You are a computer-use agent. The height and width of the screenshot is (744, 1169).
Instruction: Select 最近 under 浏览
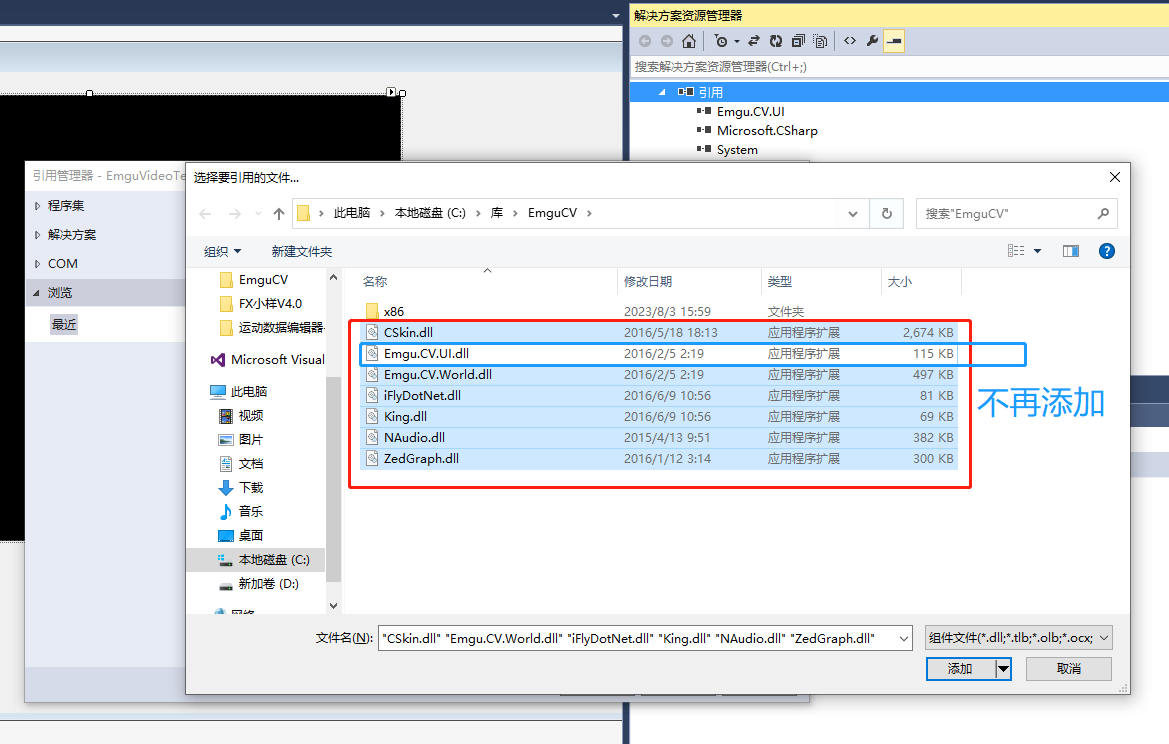(x=64, y=324)
